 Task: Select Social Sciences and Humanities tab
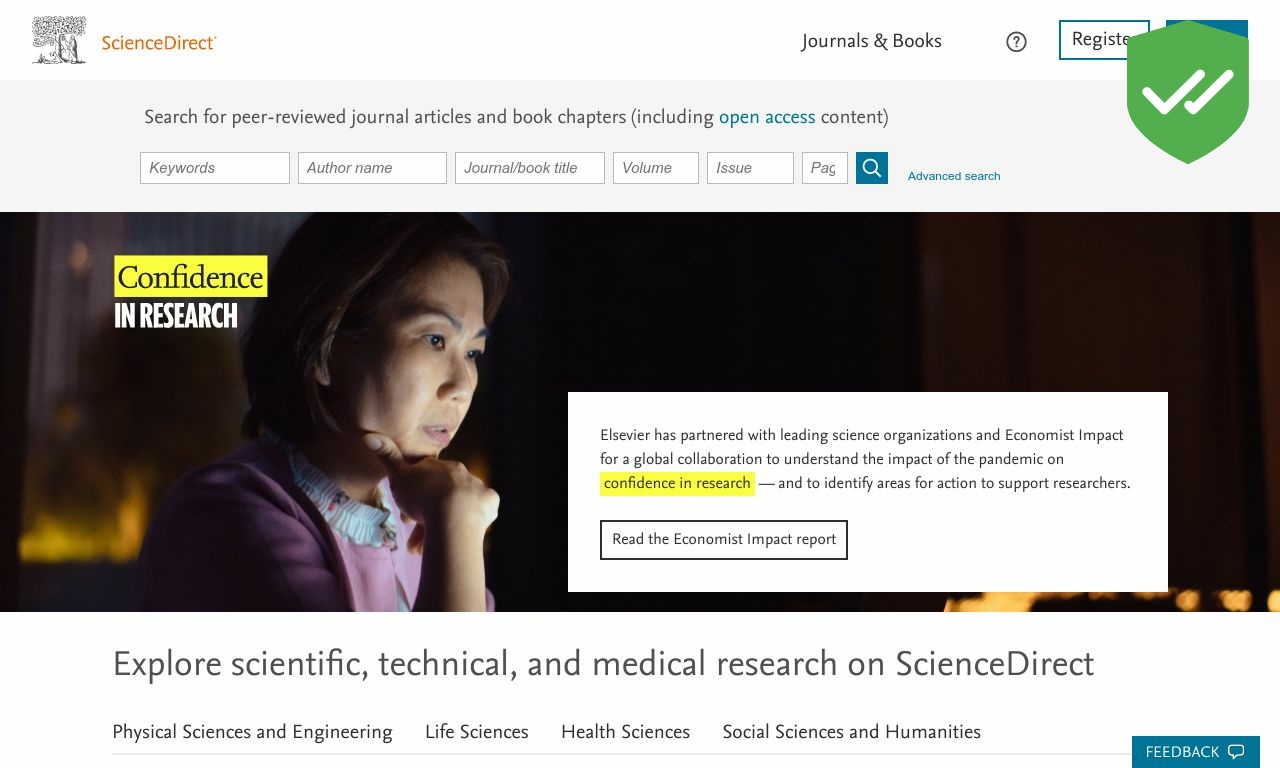[852, 732]
